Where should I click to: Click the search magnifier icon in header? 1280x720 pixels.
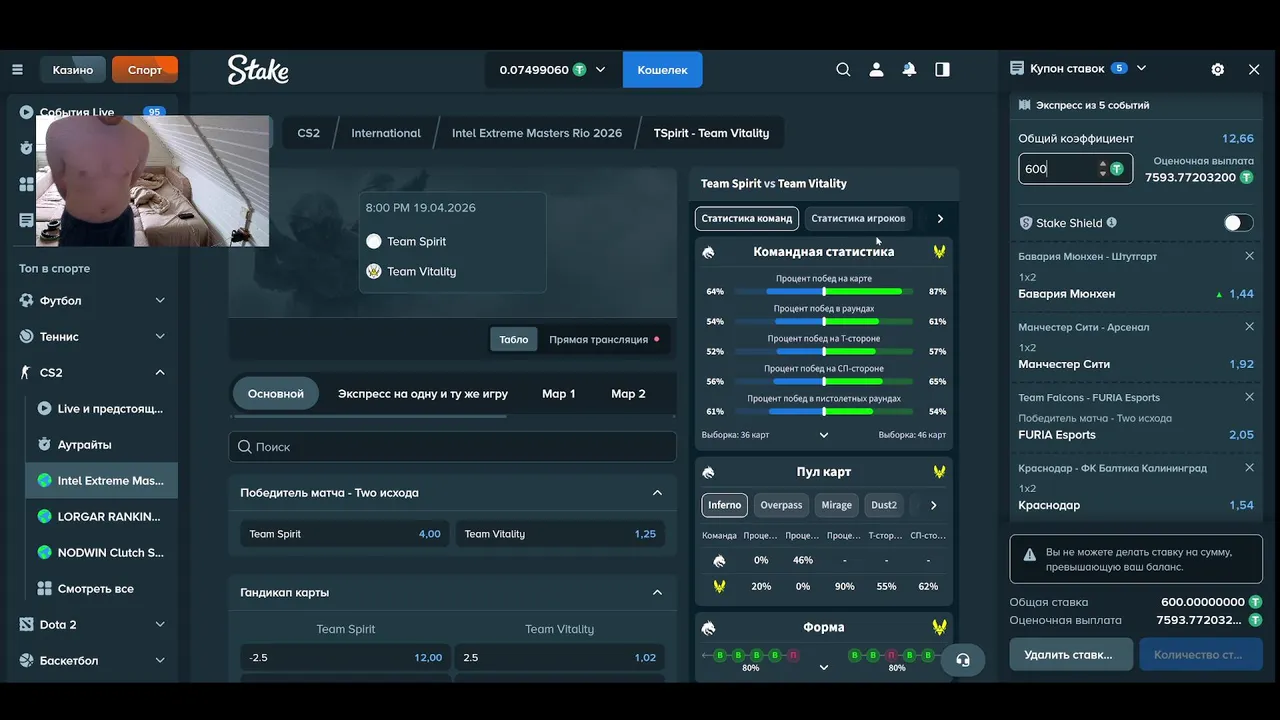coord(843,70)
